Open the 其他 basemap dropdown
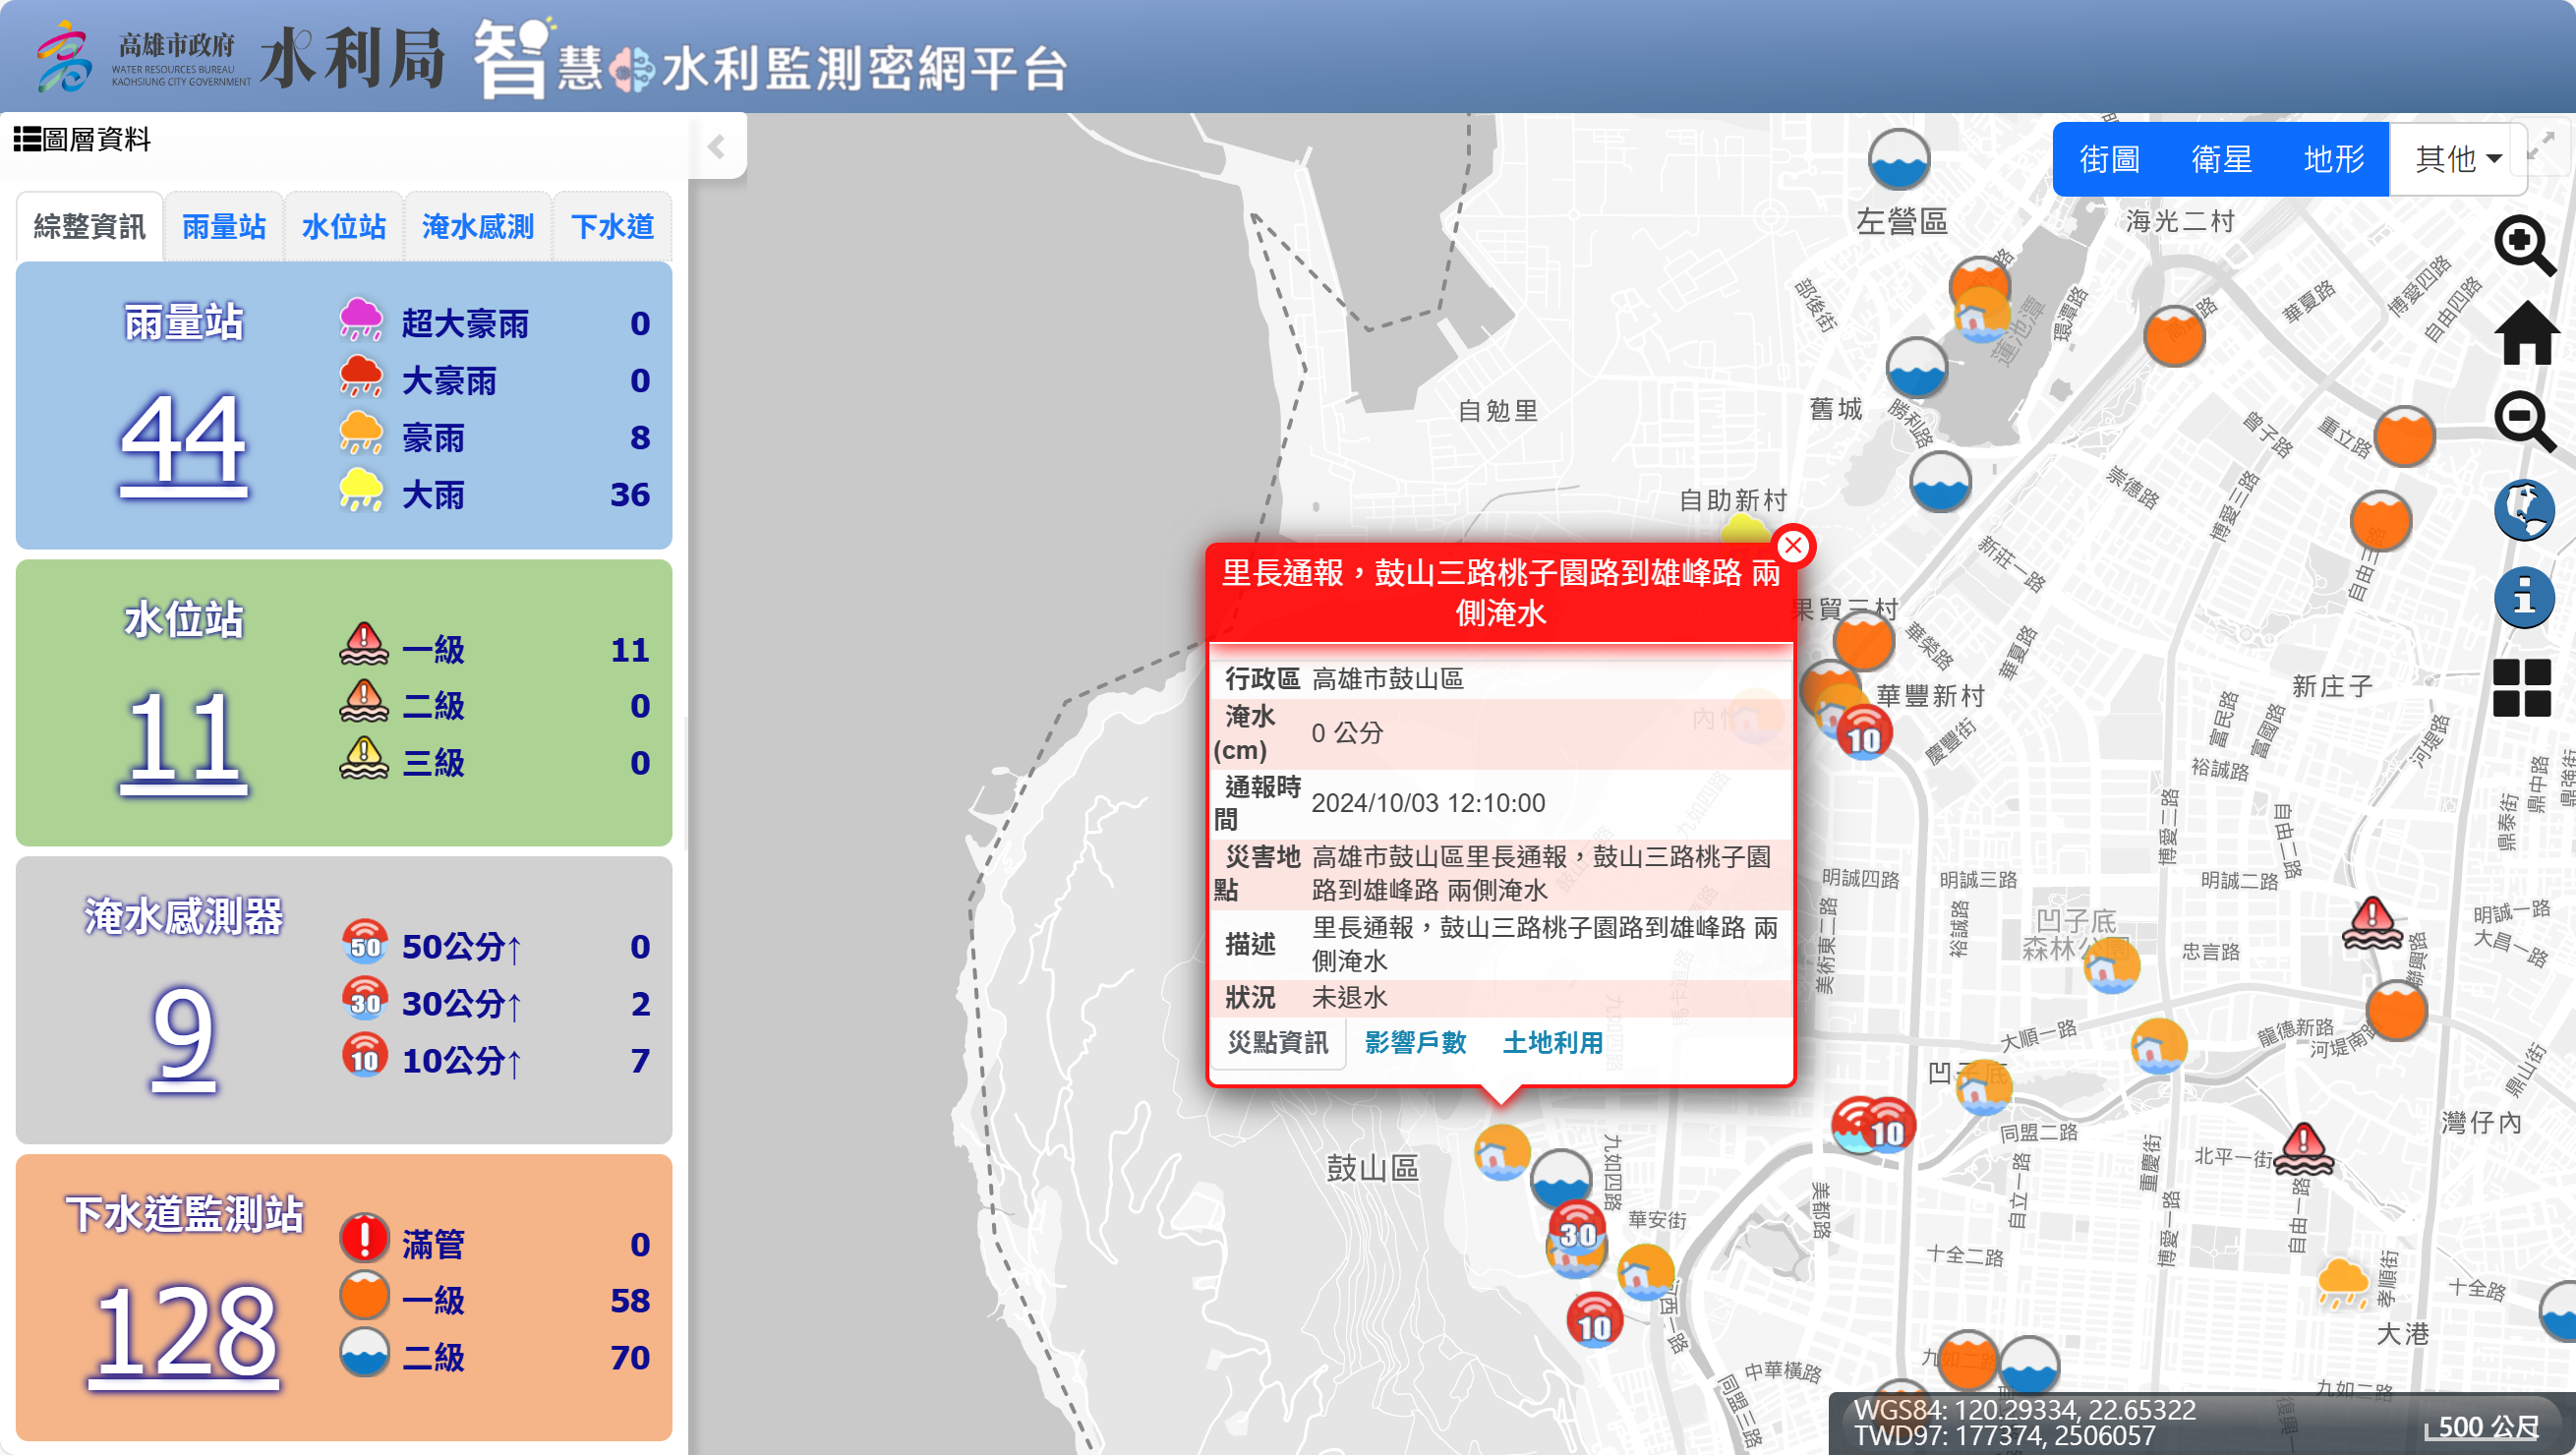Screen dimensions: 2576x1455 (2457, 159)
